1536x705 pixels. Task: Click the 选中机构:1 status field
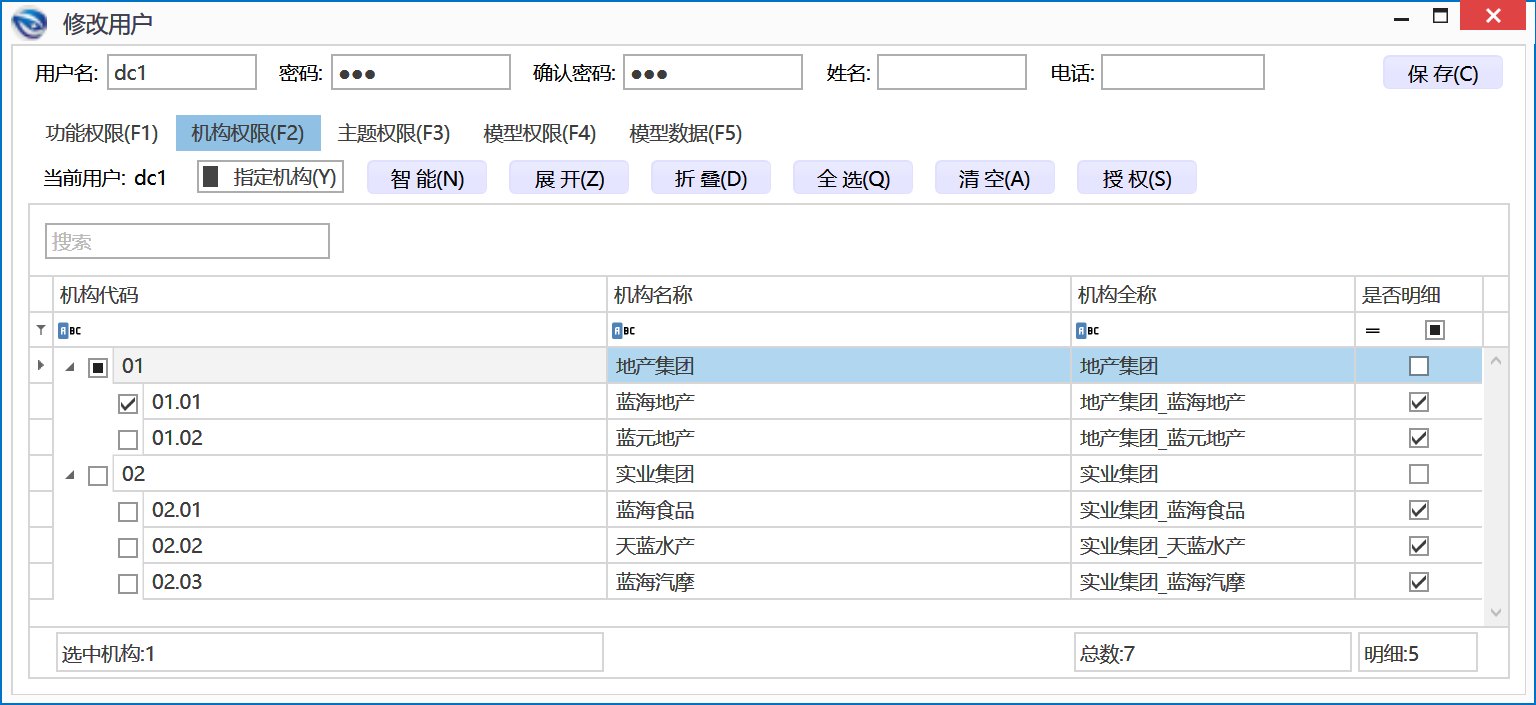[x=330, y=652]
